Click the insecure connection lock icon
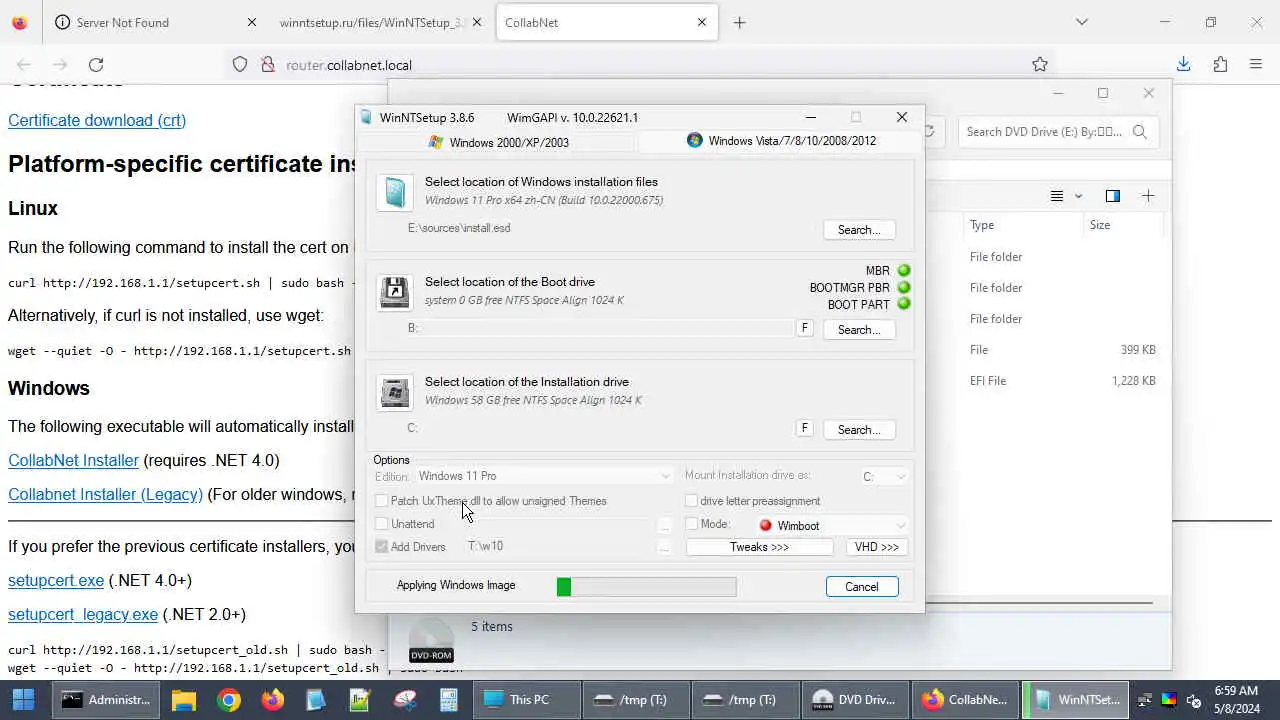This screenshot has width=1280, height=720. click(267, 65)
